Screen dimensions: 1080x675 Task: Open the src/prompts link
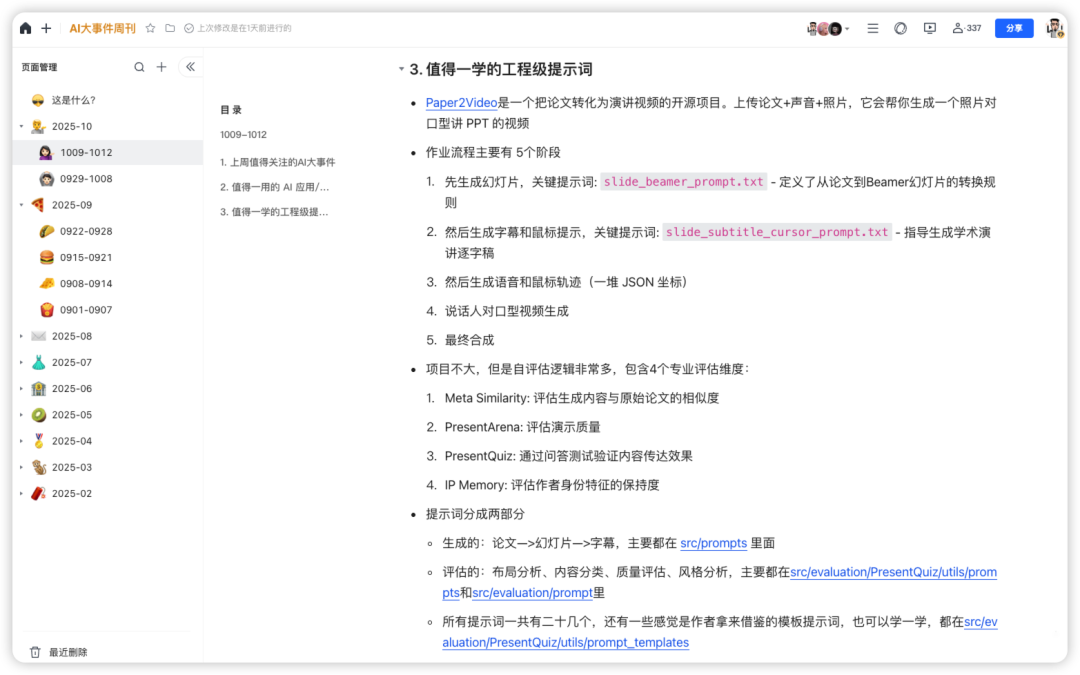click(x=713, y=543)
